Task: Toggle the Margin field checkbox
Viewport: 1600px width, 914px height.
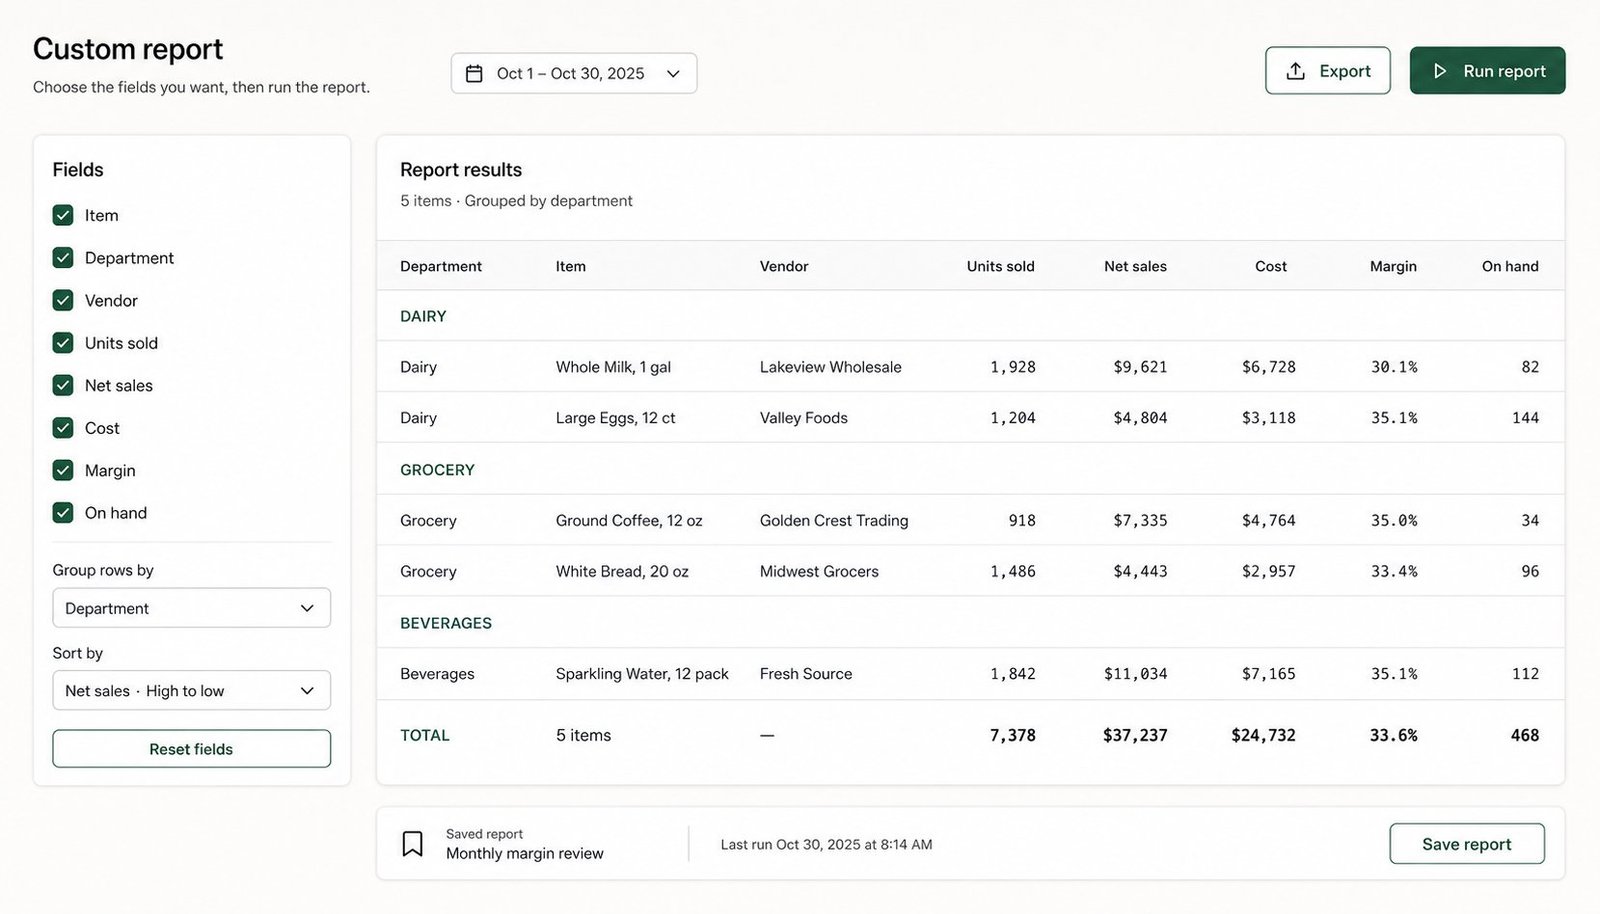Action: pos(63,470)
